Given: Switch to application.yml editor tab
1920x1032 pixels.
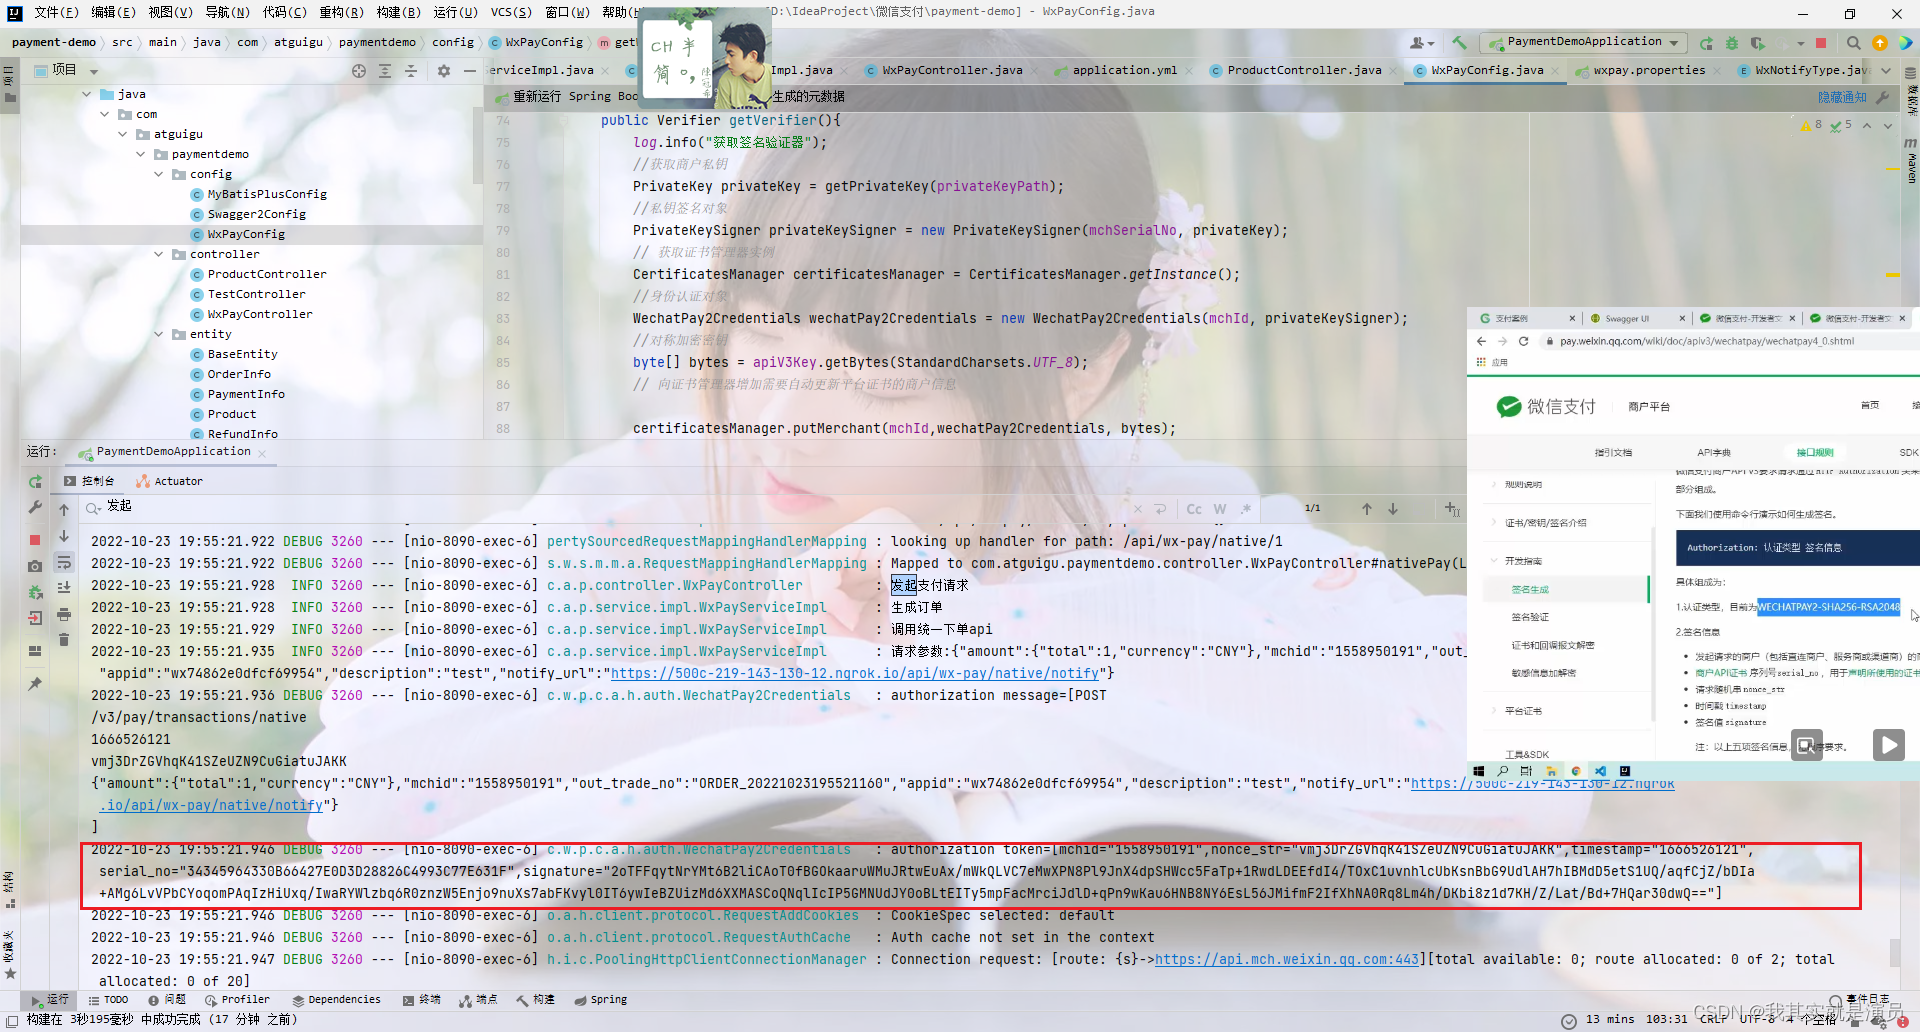Looking at the screenshot, I should 1123,70.
